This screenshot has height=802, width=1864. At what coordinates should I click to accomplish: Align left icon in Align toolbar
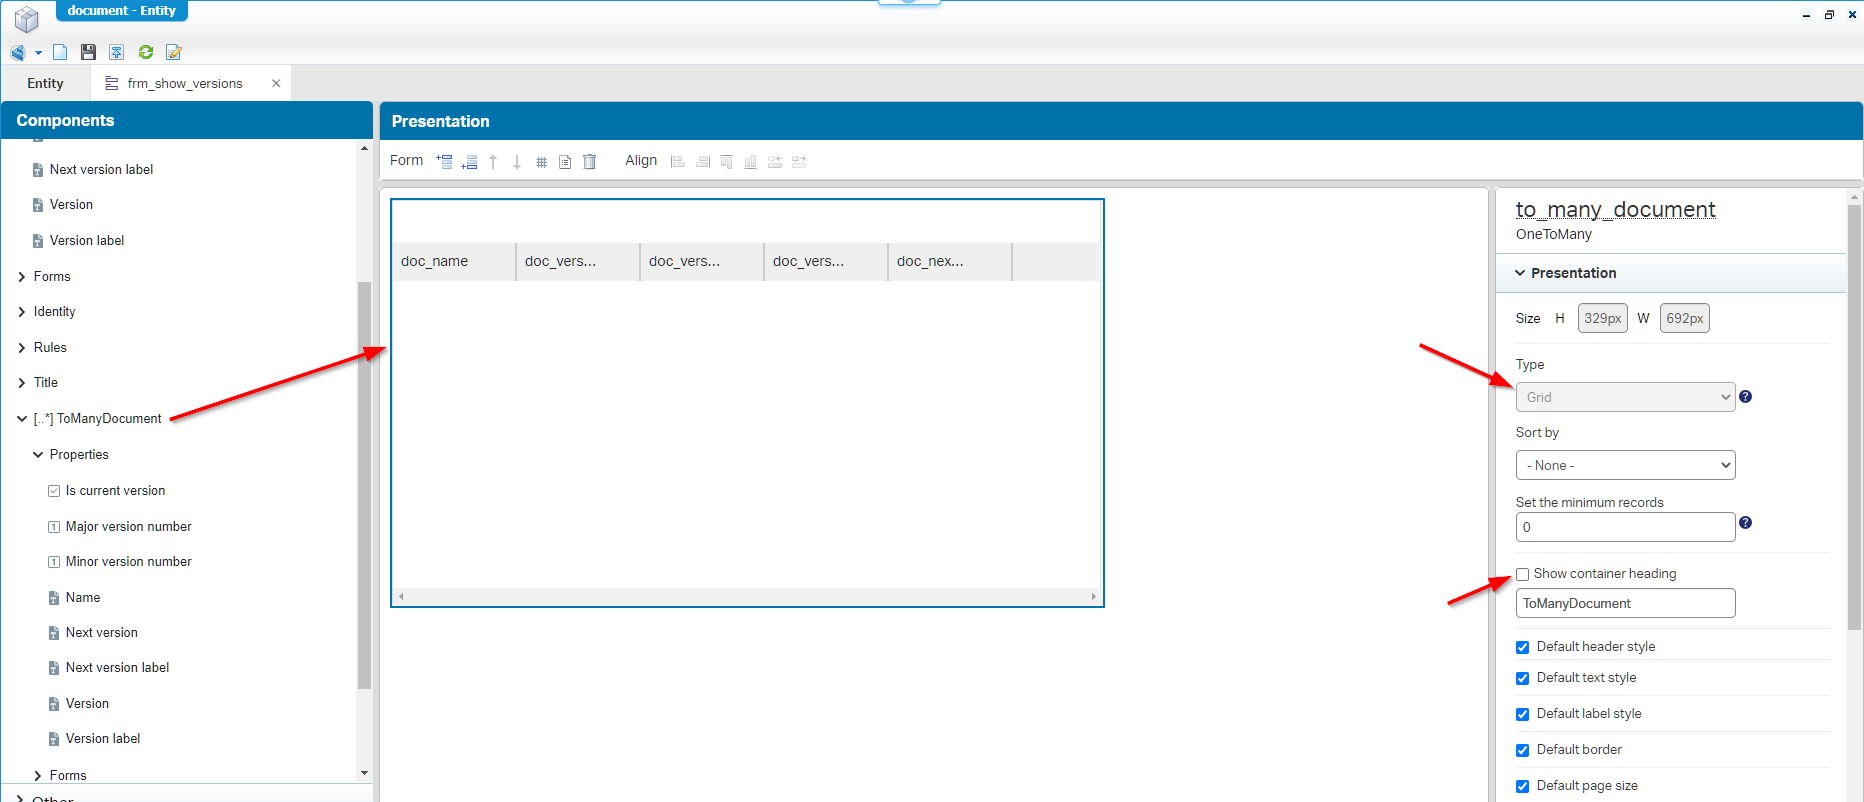(x=678, y=161)
